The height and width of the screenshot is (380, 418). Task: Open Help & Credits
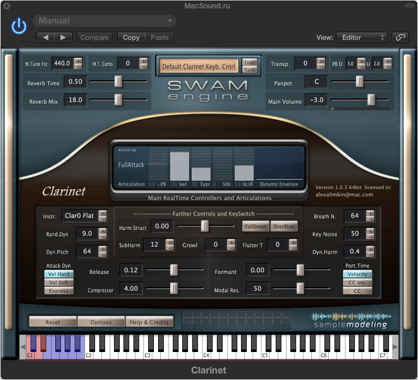(x=149, y=322)
